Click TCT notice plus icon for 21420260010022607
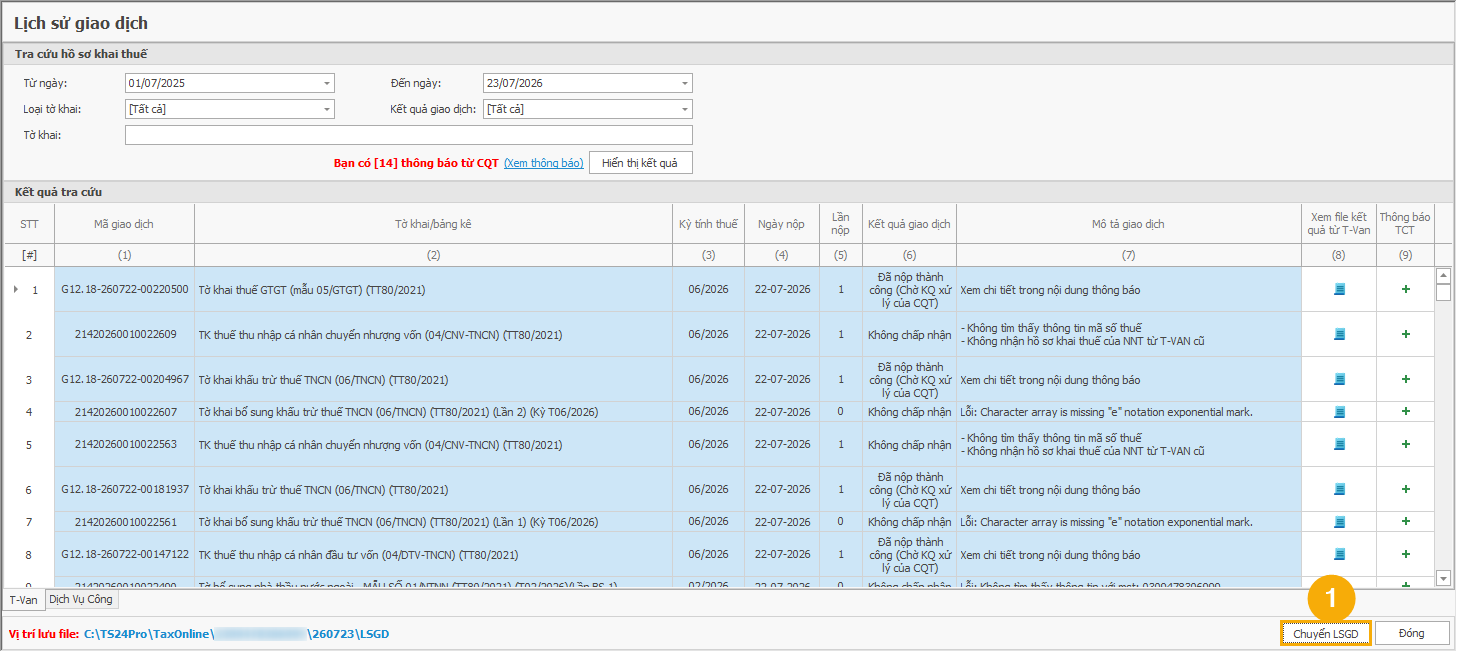The height and width of the screenshot is (652, 1457). tap(1406, 411)
